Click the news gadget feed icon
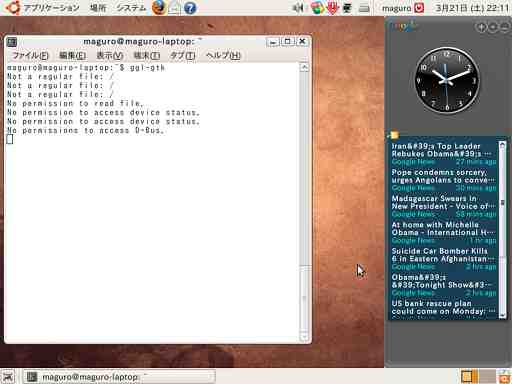This screenshot has height=384, width=512. pos(394,135)
